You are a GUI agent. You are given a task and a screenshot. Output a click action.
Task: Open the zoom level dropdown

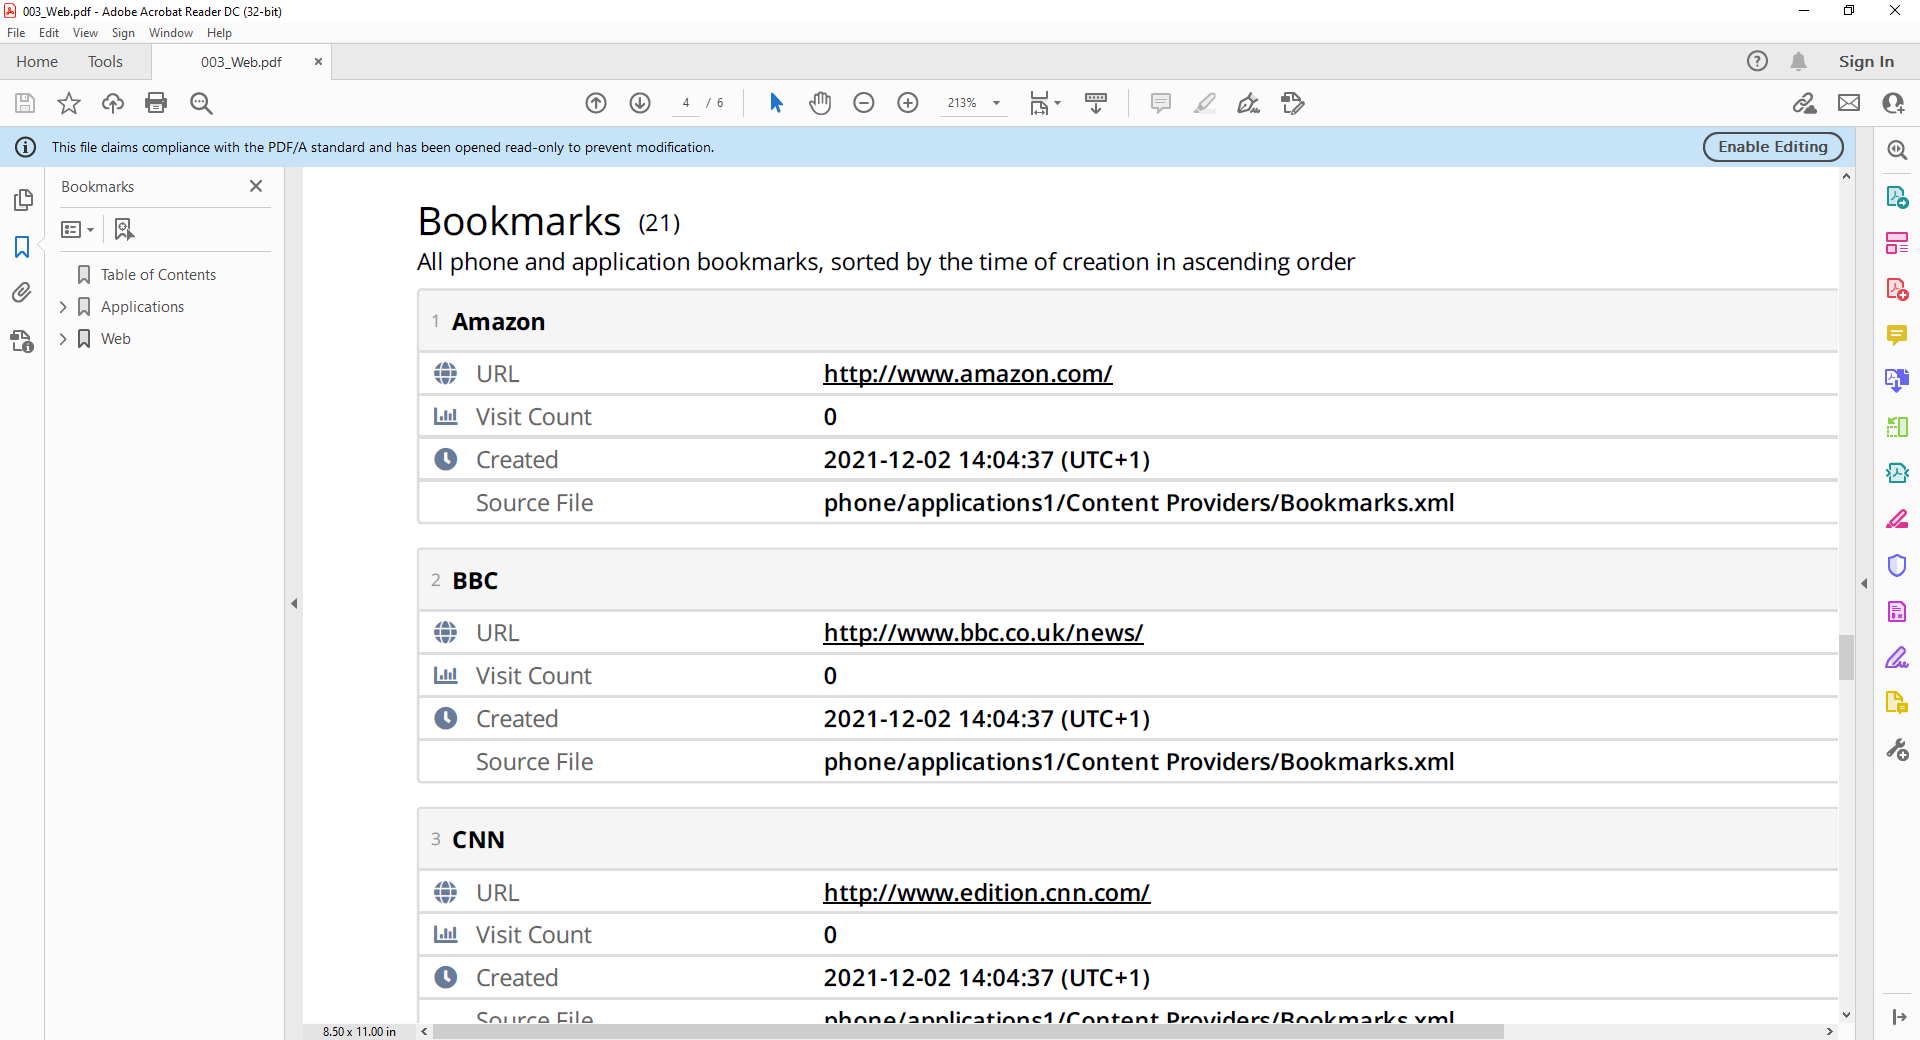coord(996,103)
